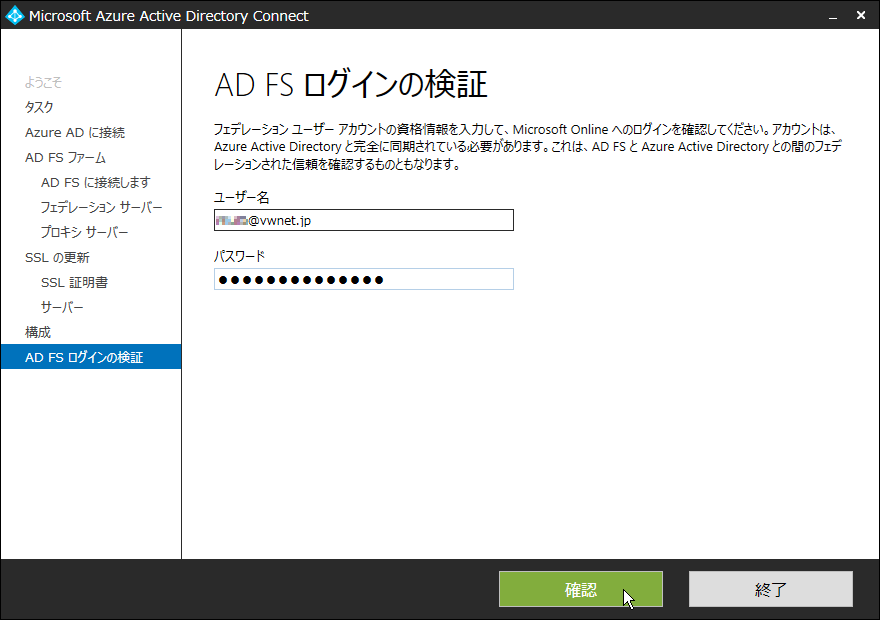
Task: Click the パスワード label
Action: coord(239,256)
